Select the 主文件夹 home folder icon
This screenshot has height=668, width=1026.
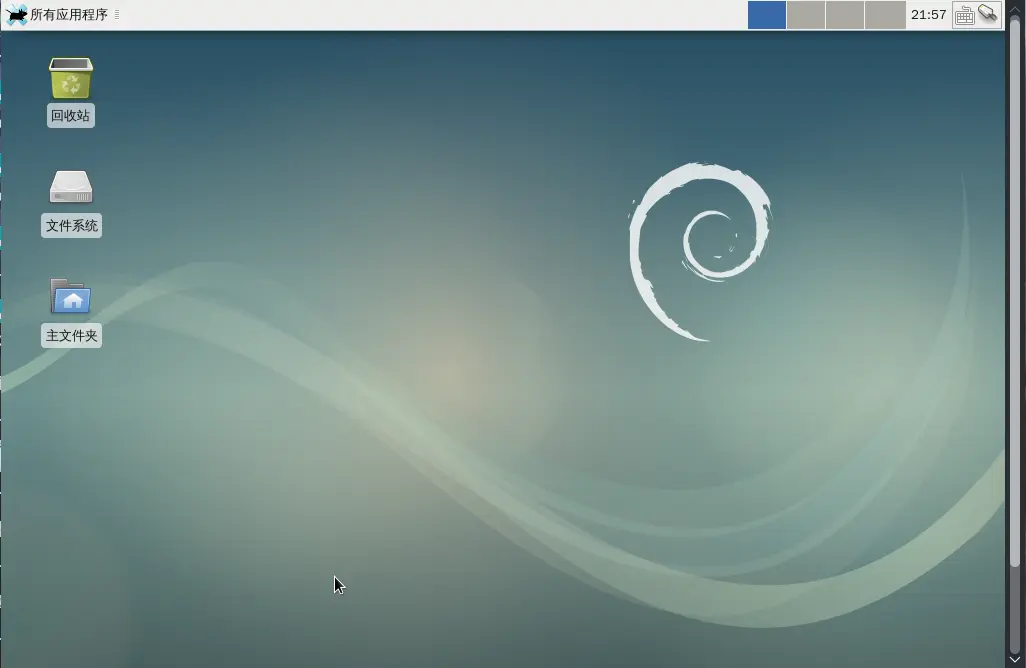(x=71, y=296)
